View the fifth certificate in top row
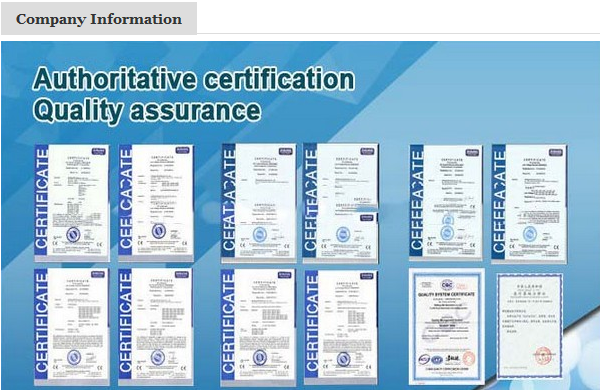Screen dimensions: 600x390 (x=446, y=203)
